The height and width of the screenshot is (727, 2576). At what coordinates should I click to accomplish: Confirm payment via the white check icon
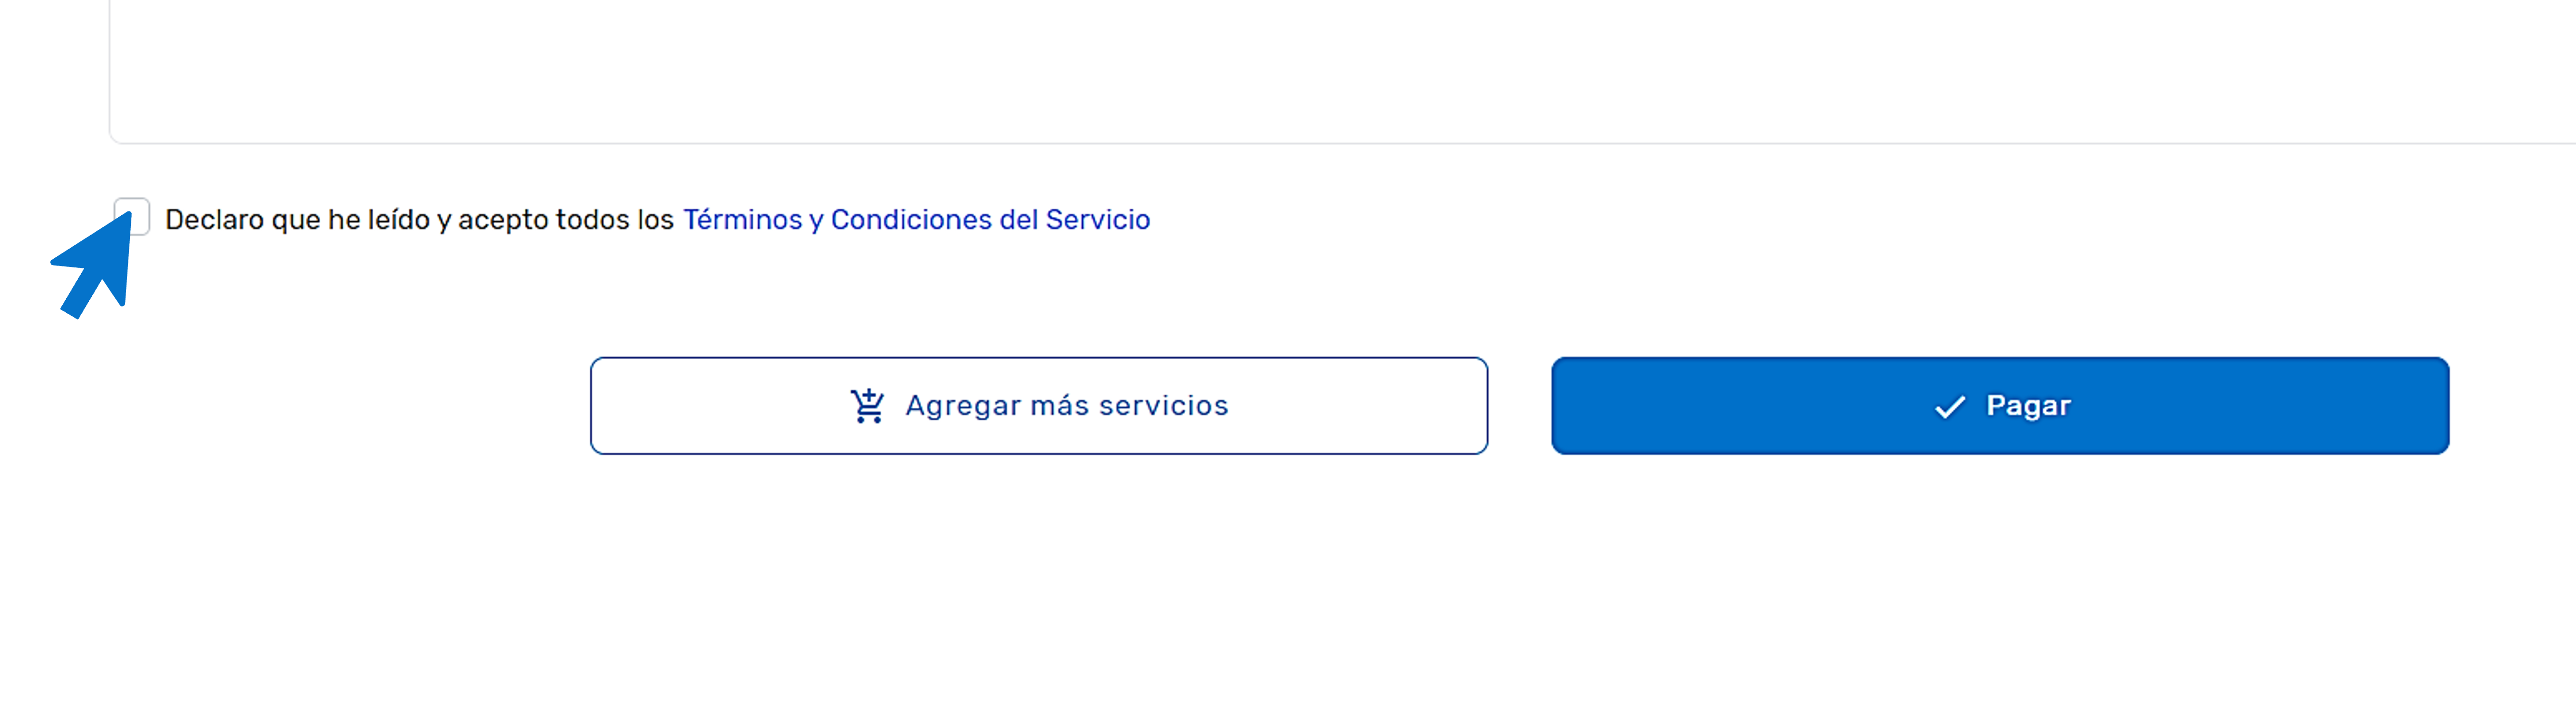coord(1950,407)
